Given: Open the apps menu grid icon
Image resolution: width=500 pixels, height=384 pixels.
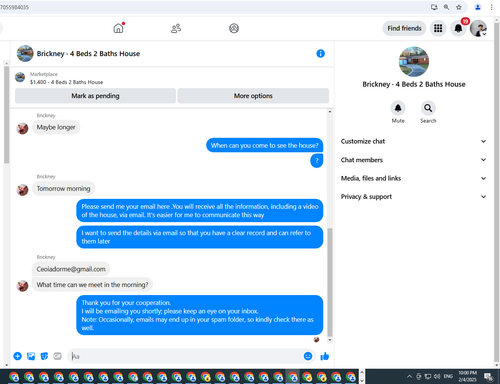Looking at the screenshot, I should pyautogui.click(x=438, y=28).
